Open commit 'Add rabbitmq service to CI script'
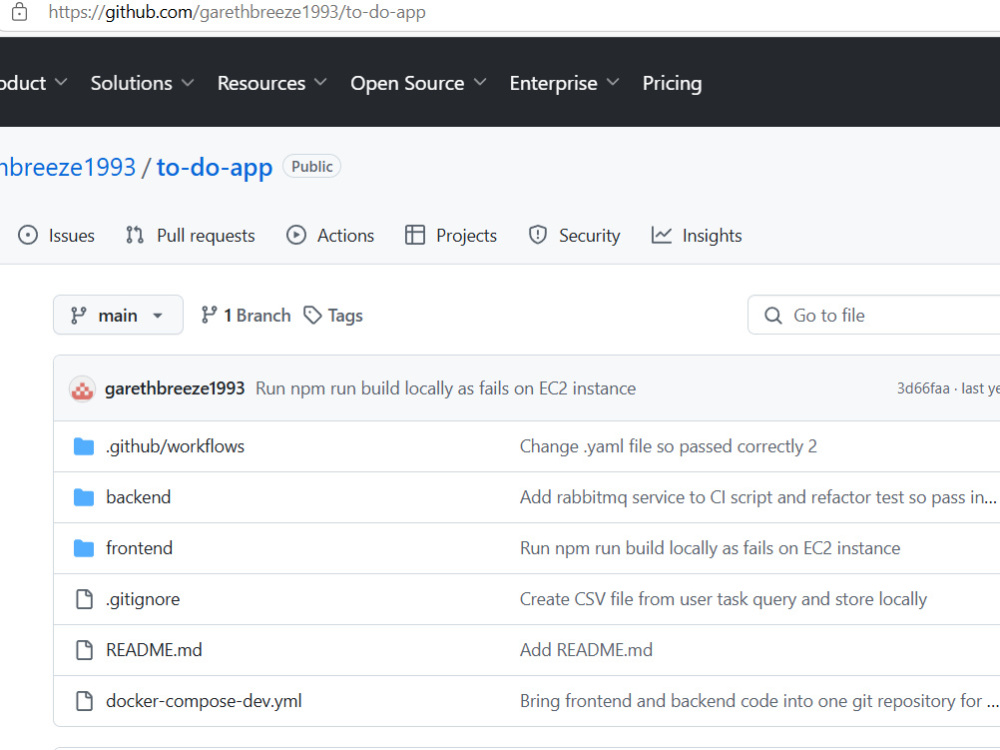The height and width of the screenshot is (750, 1000). [x=758, y=497]
